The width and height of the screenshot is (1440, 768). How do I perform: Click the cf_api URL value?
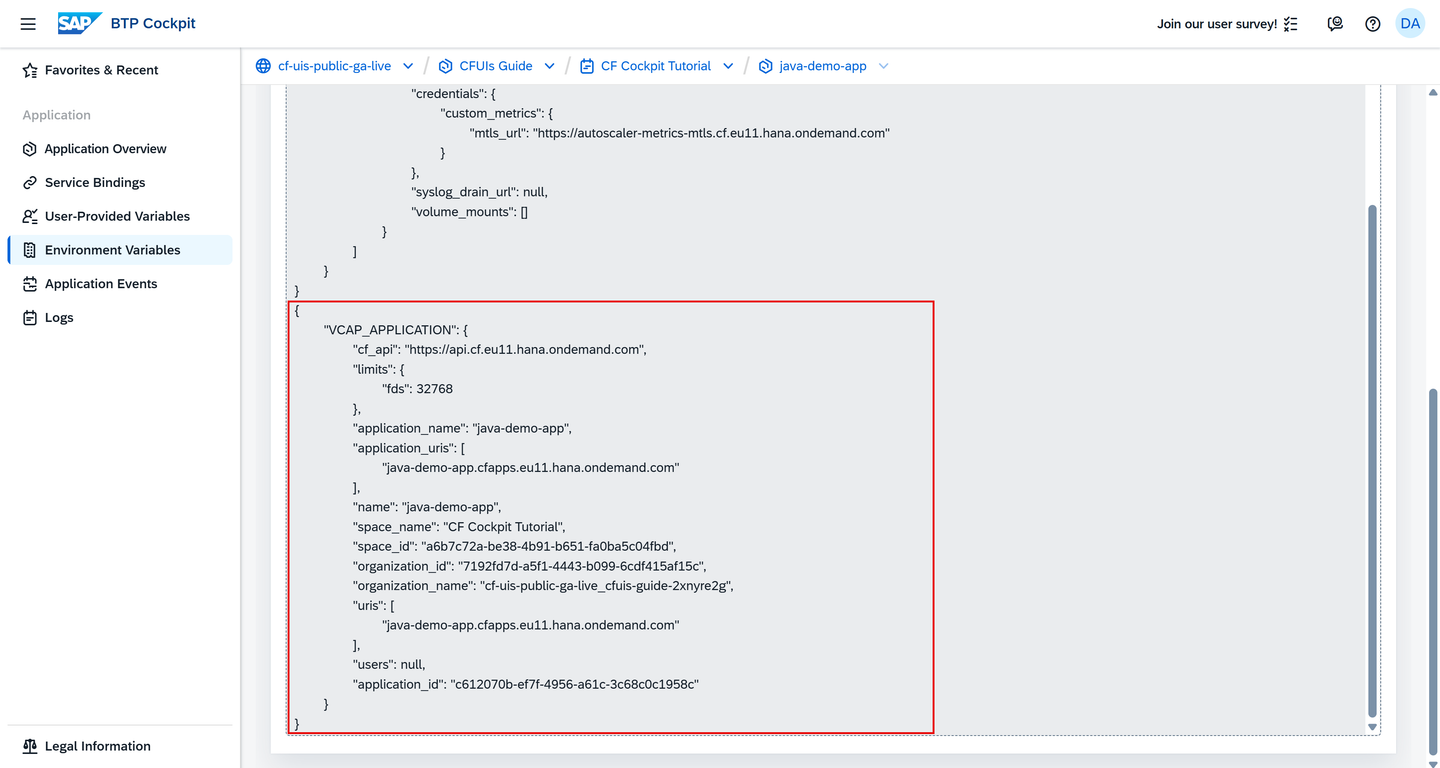pyautogui.click(x=523, y=350)
